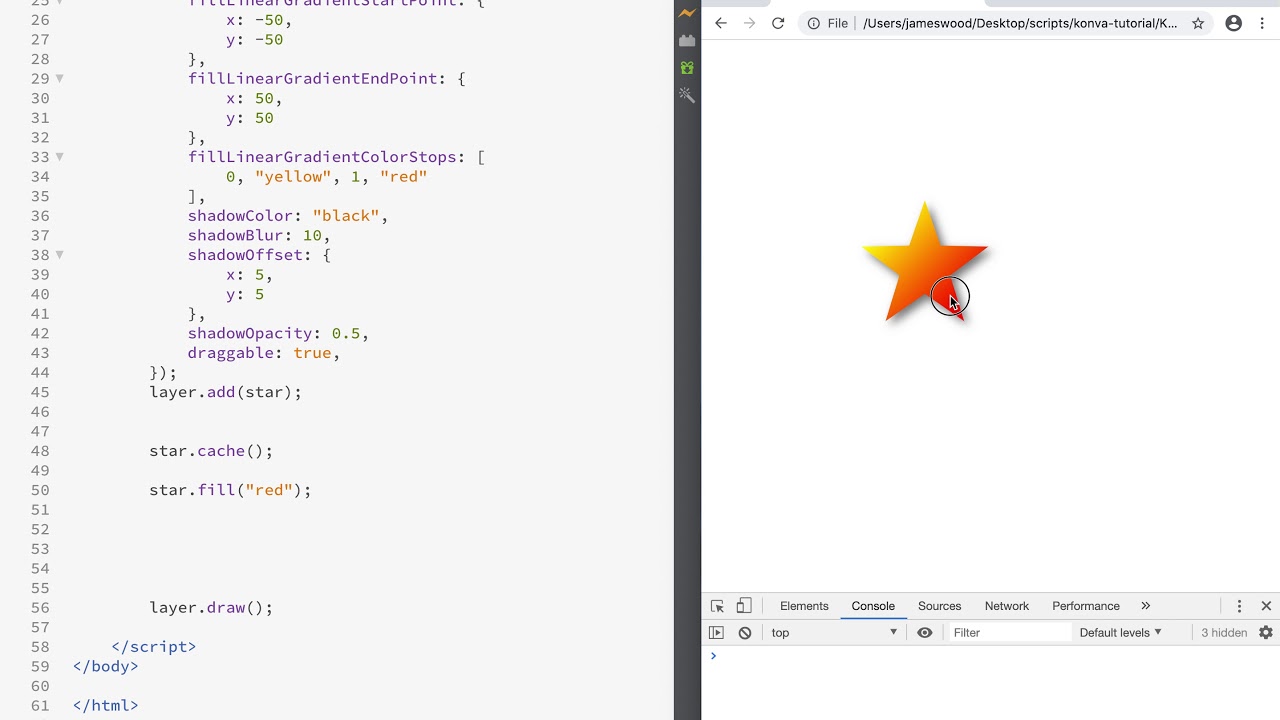
Task: Click 'shadowBlur: 10,' in the code
Action: [x=259, y=235]
